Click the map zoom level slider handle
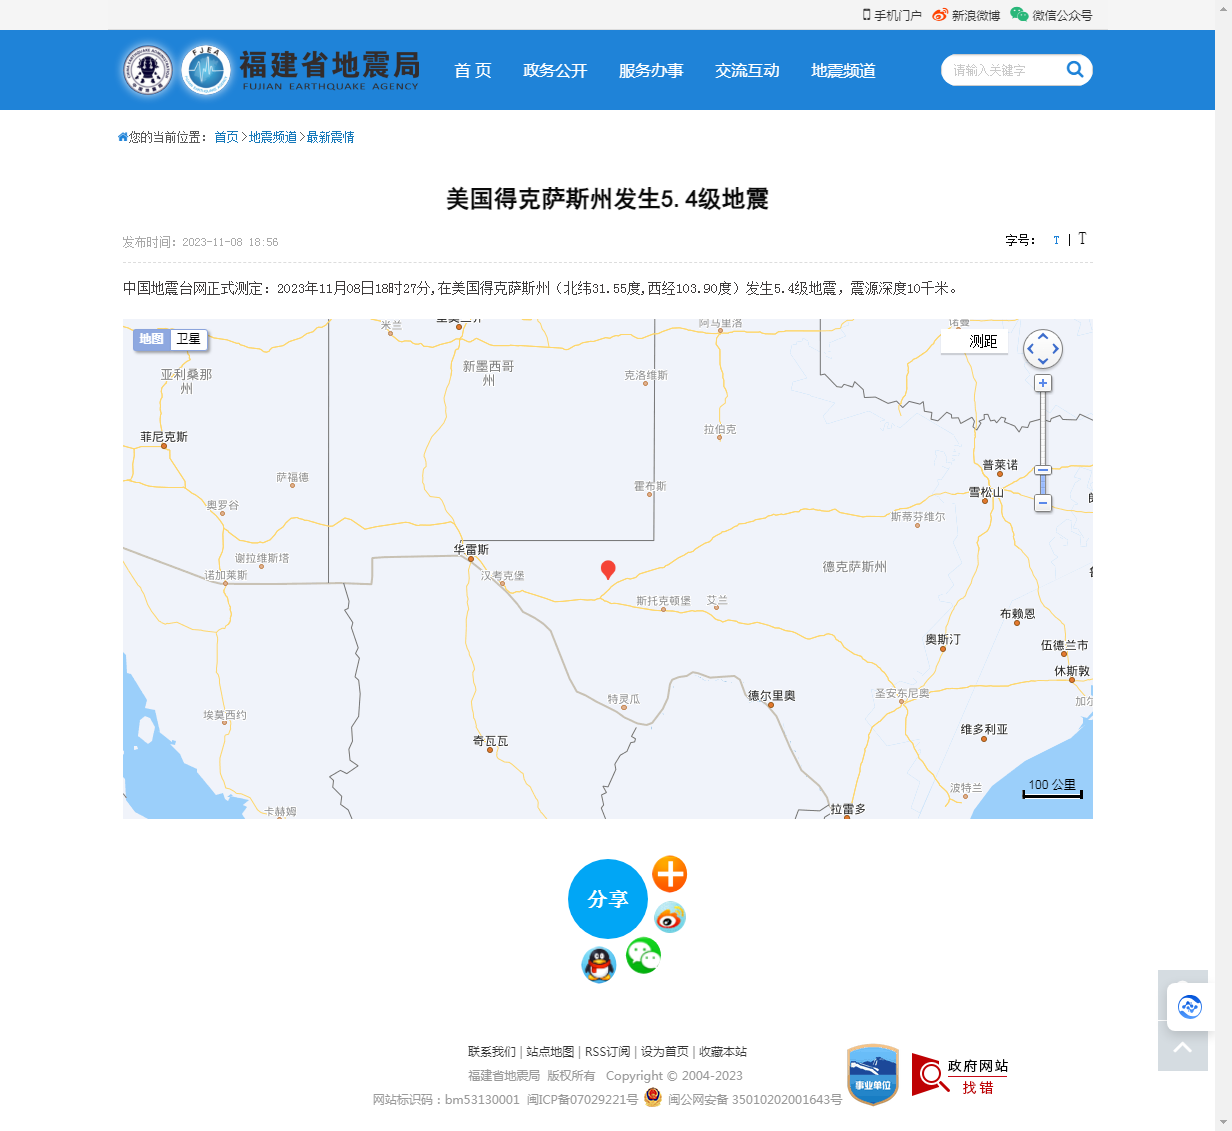Viewport: 1232px width, 1131px height. (x=1043, y=470)
